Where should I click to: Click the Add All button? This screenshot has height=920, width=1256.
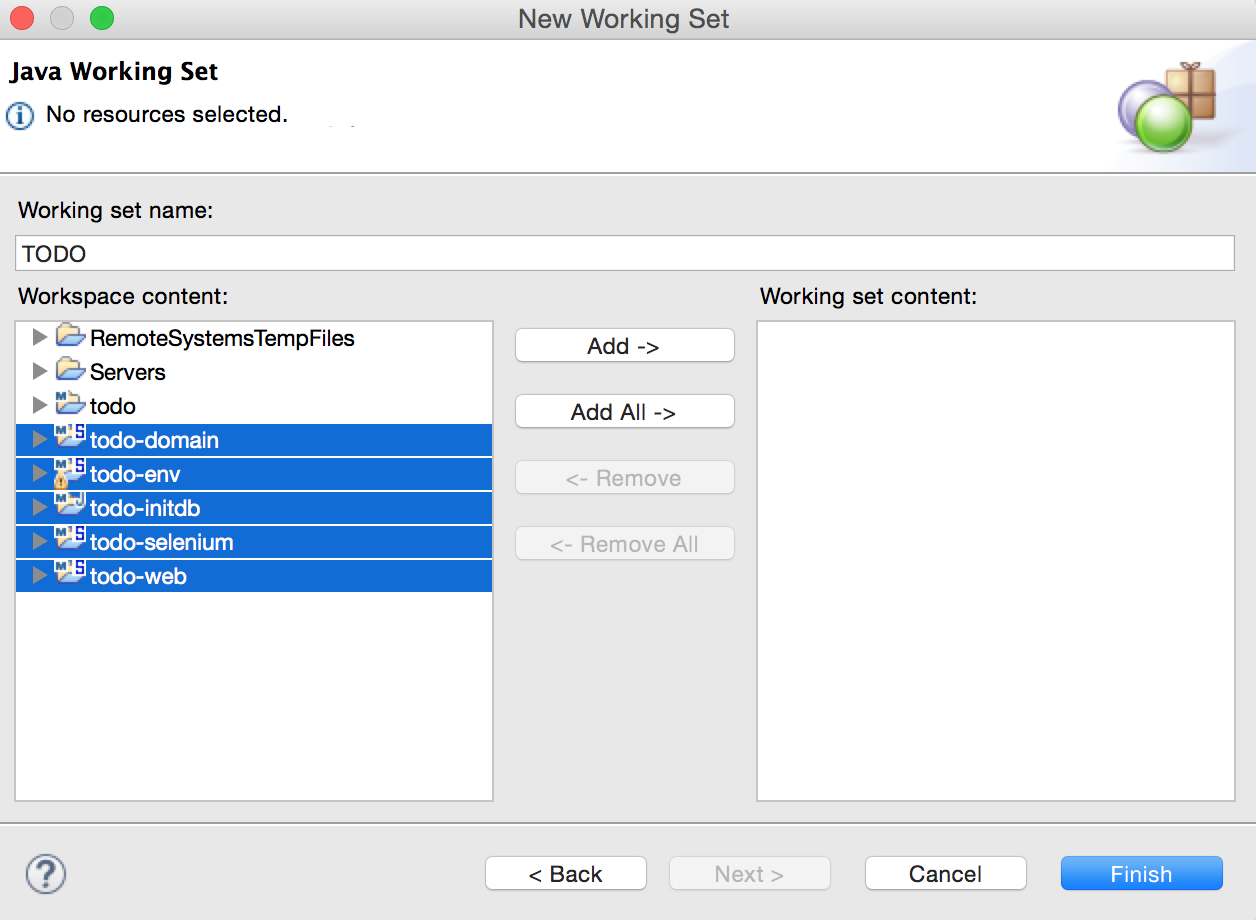(624, 411)
